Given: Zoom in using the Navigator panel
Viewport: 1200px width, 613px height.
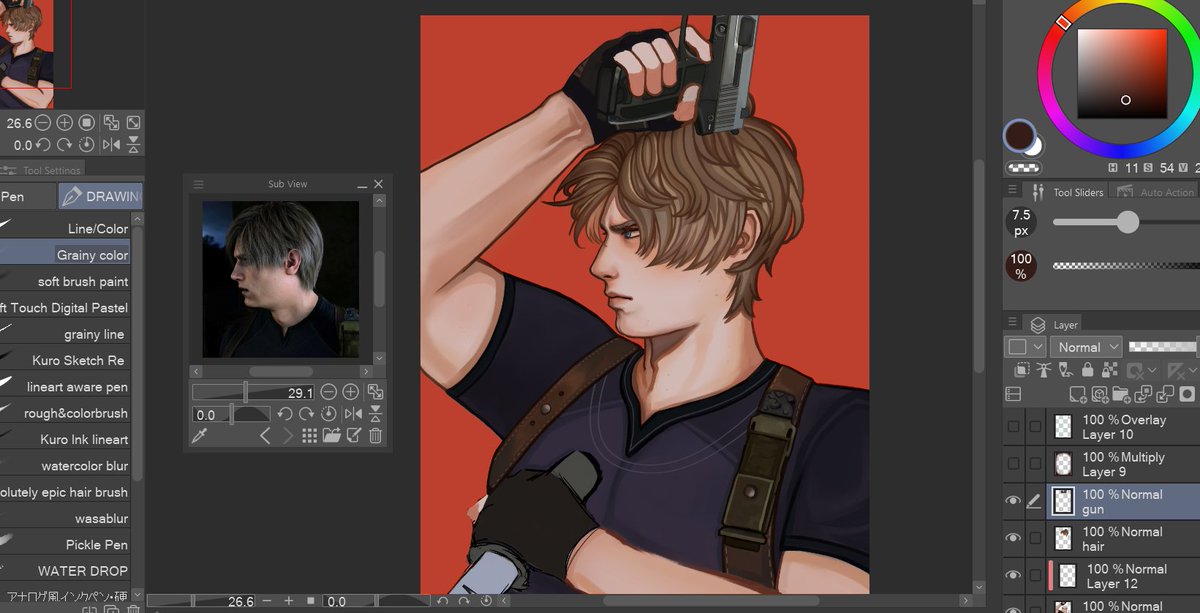Looking at the screenshot, I should [64, 123].
